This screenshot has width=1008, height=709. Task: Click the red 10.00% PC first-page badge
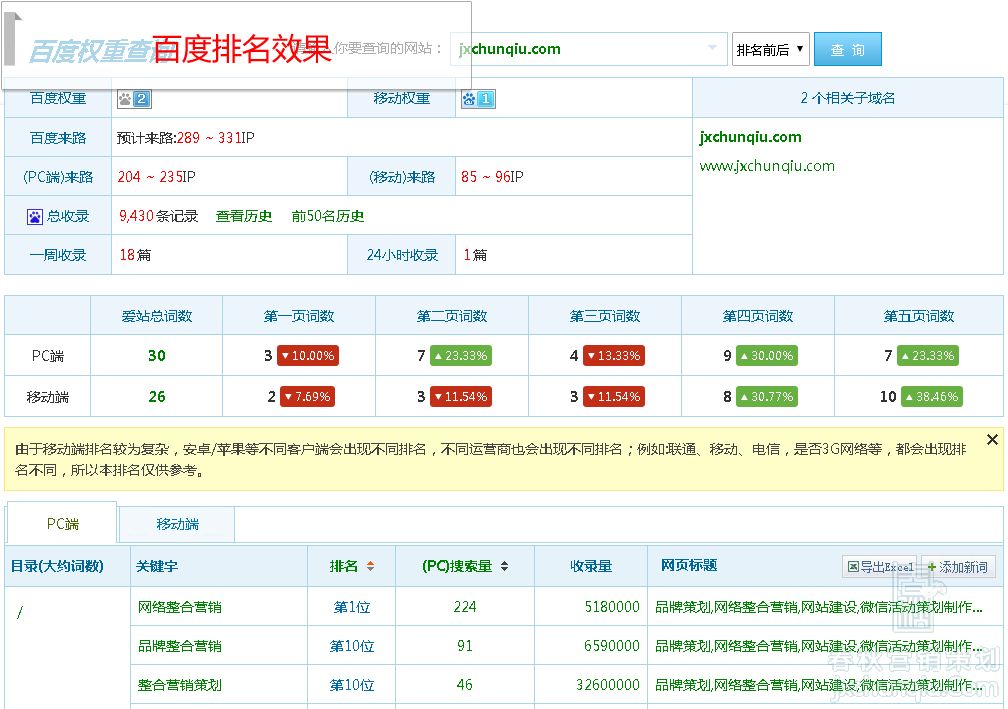(308, 355)
